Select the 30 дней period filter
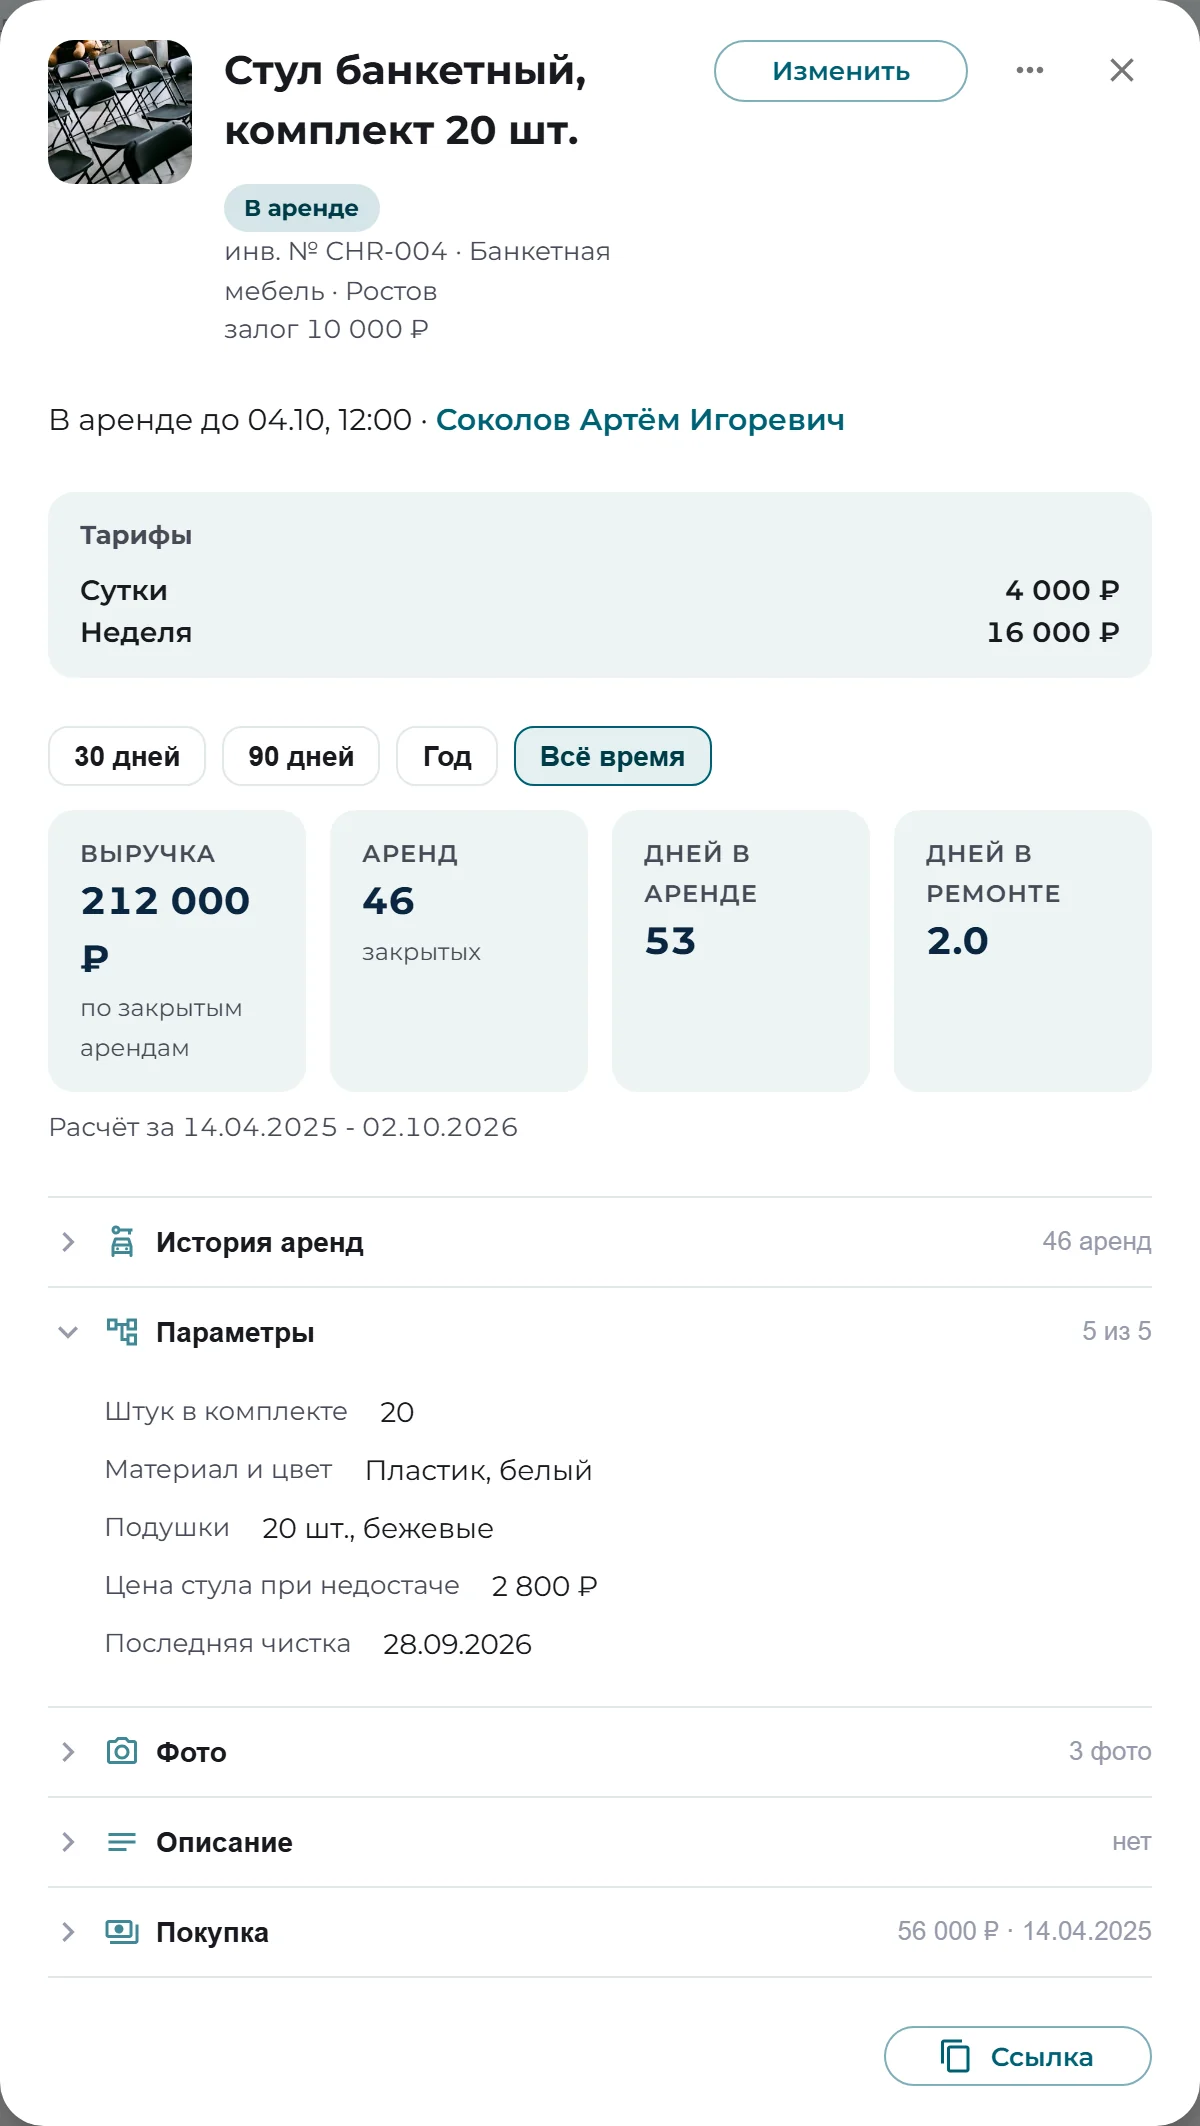The width and height of the screenshot is (1200, 2126). (127, 756)
